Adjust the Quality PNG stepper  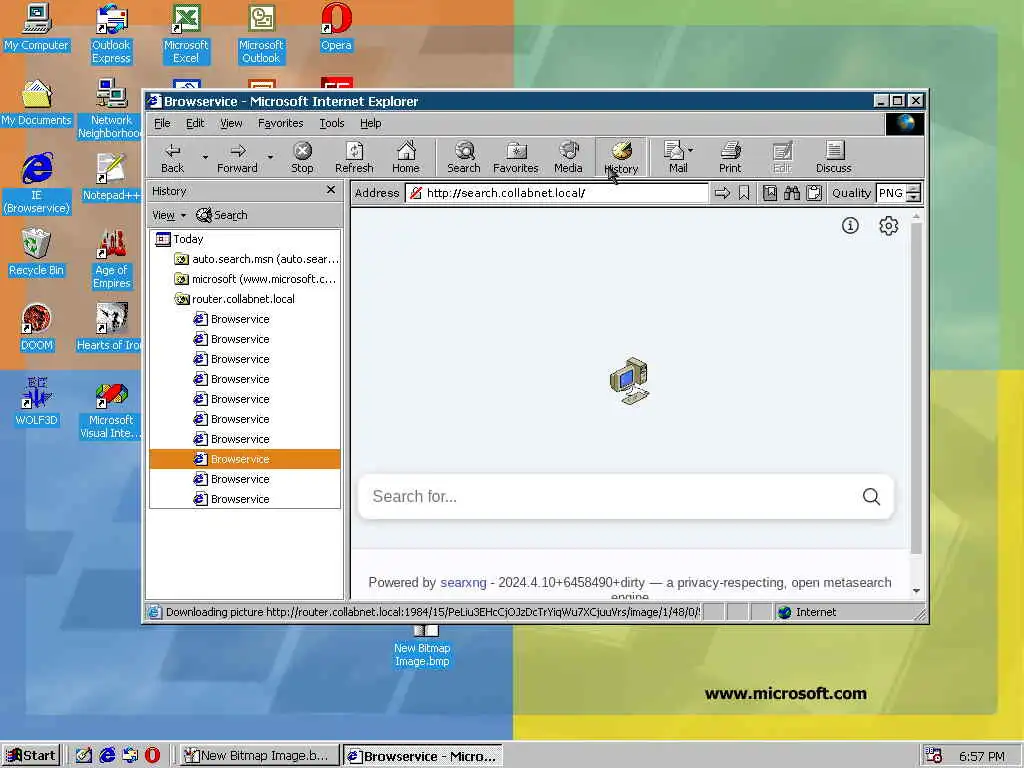[x=914, y=193]
